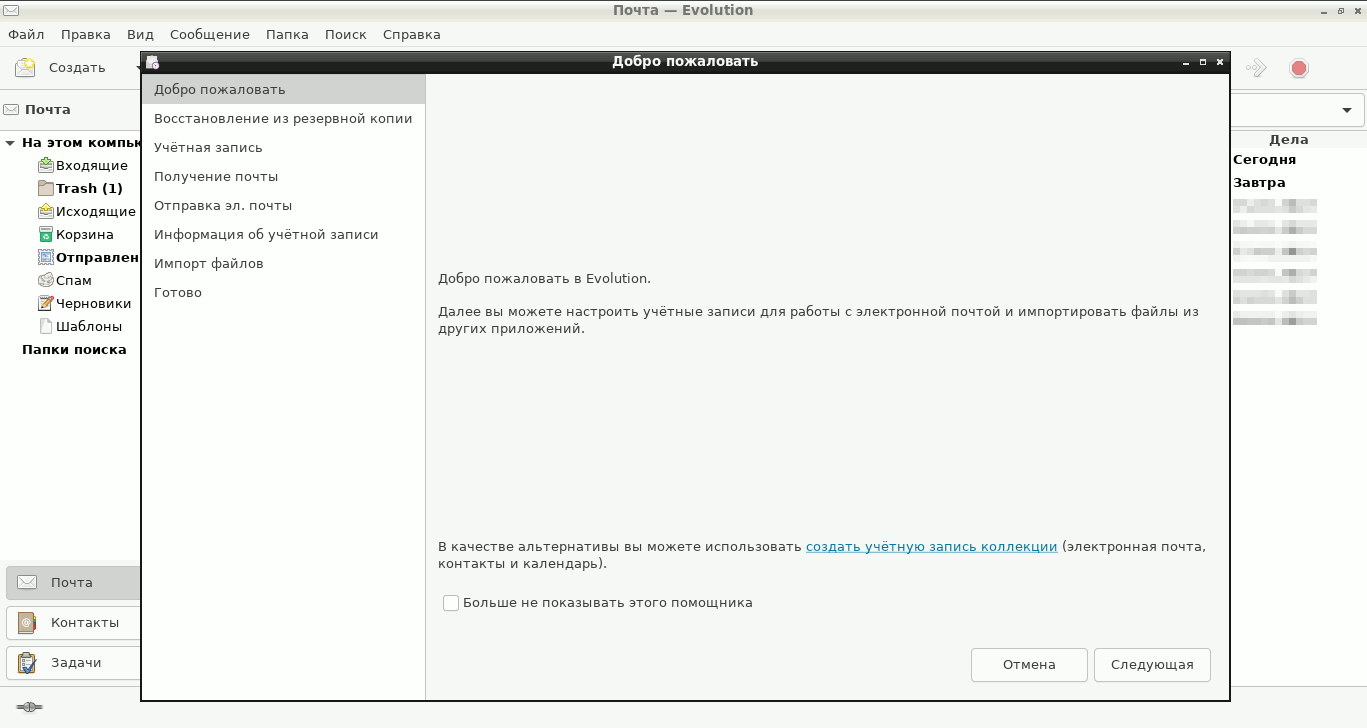This screenshot has height=728, width=1367.
Task: Click the 'Импорт файлов' assistant step
Action: (284, 263)
